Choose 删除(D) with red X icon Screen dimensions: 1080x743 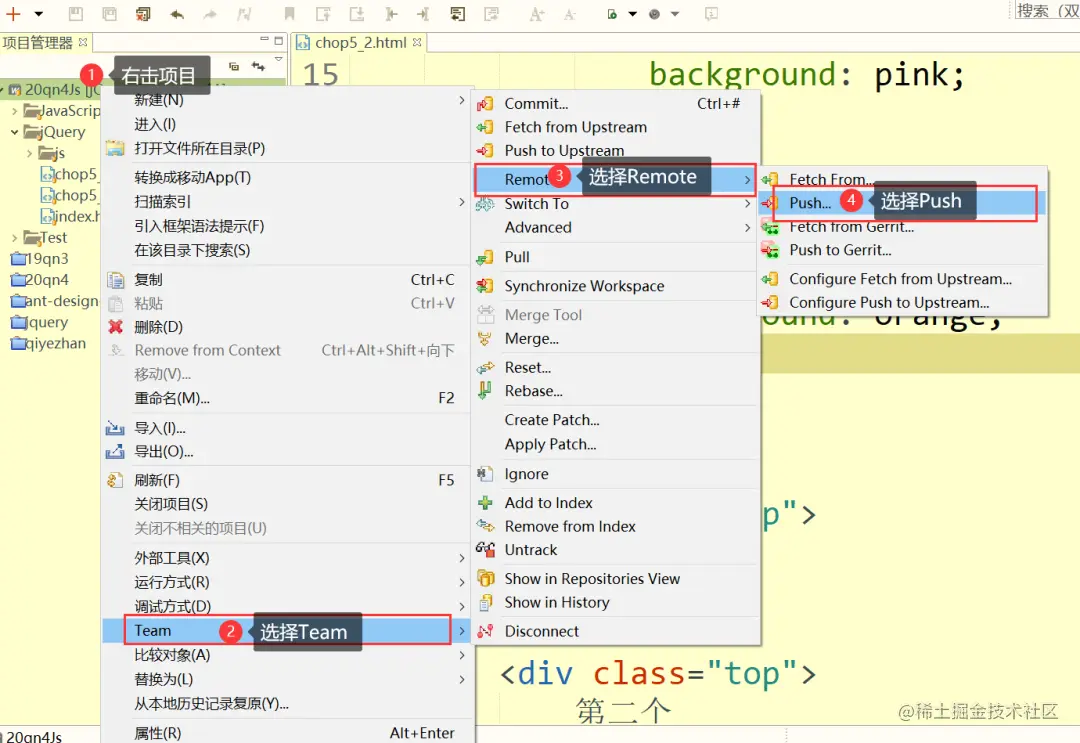click(286, 327)
